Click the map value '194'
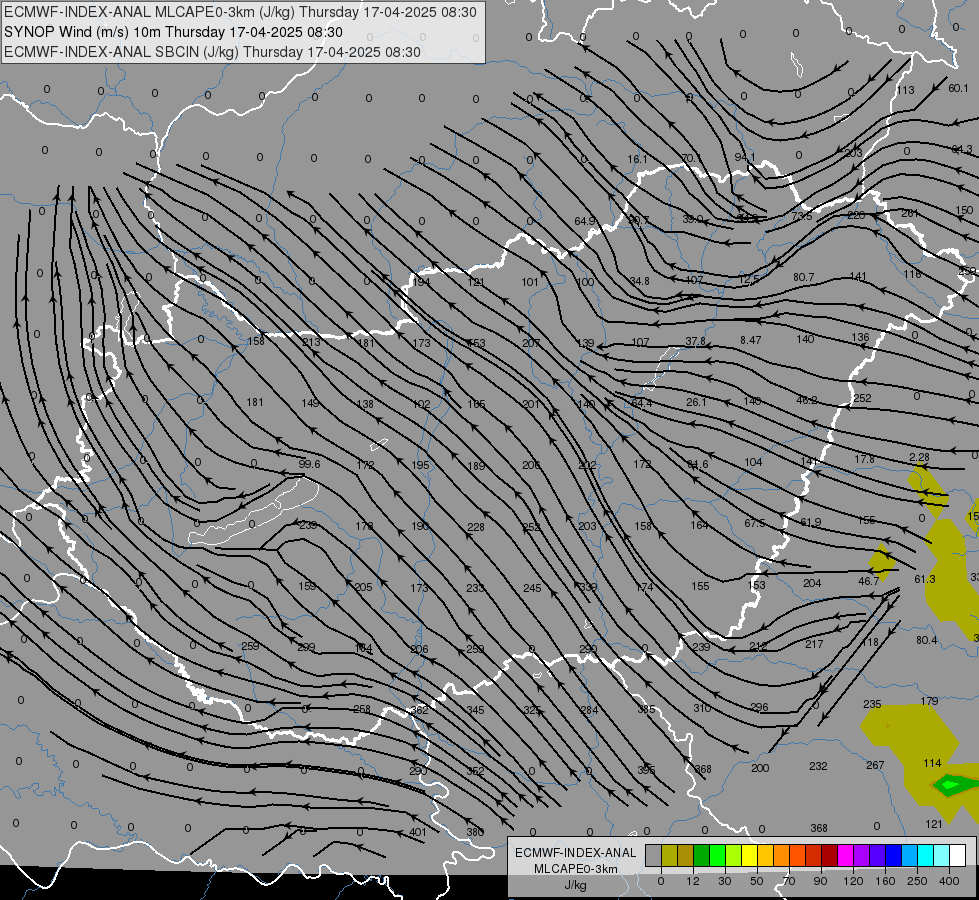 point(421,282)
